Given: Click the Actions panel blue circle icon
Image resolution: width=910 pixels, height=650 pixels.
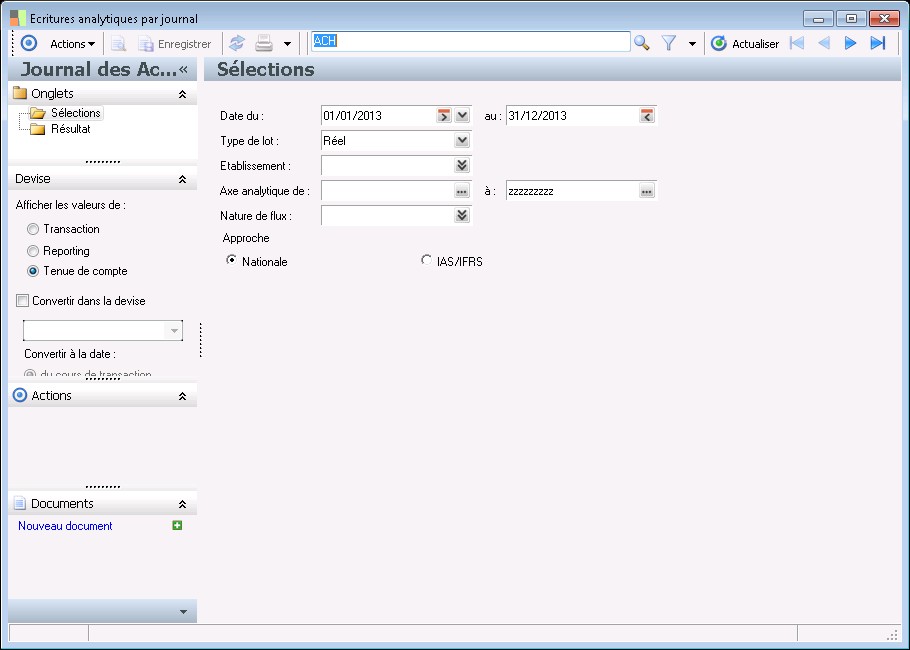Looking at the screenshot, I should point(20,395).
